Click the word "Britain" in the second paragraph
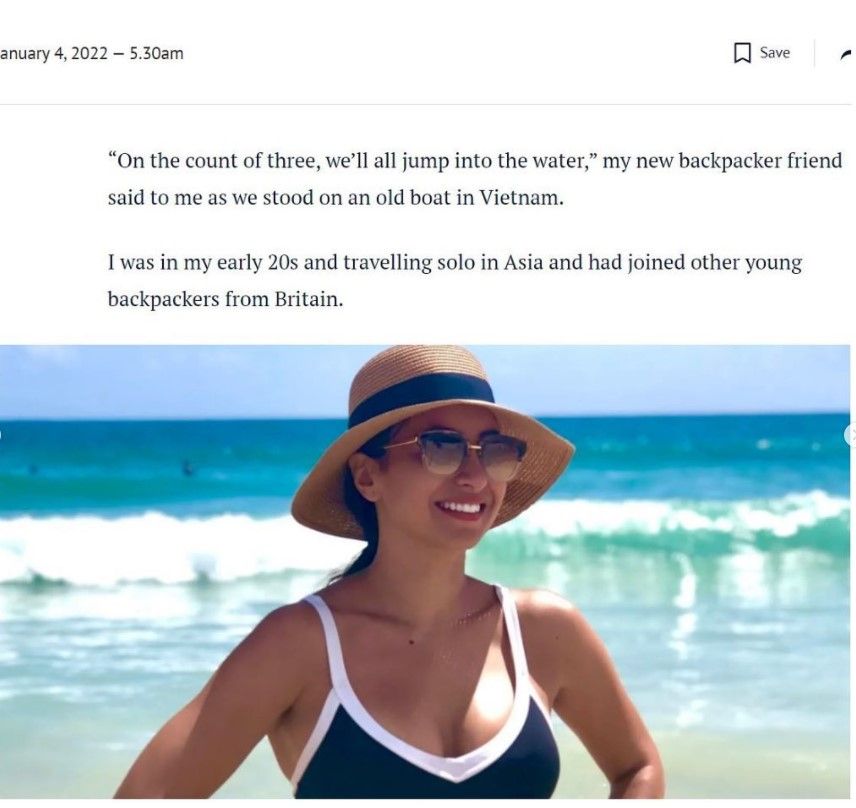This screenshot has height=808, width=856. click(x=308, y=298)
